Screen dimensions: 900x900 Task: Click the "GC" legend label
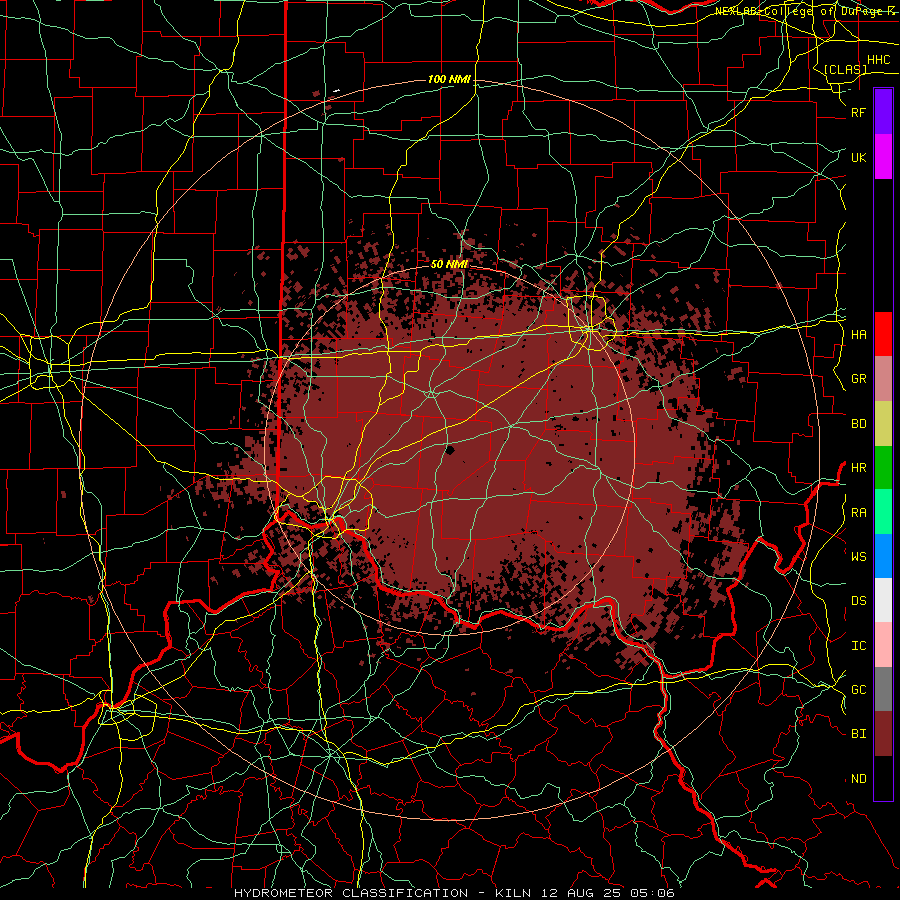pyautogui.click(x=859, y=689)
